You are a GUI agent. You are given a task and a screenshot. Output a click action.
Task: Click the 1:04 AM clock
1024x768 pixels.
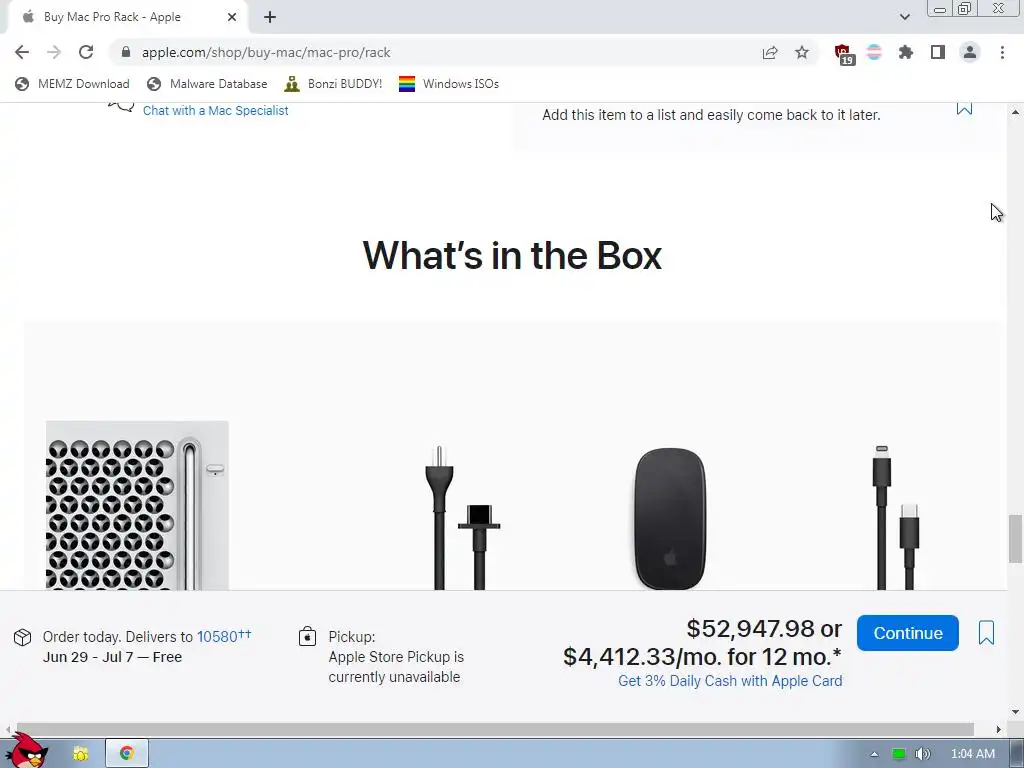point(972,754)
